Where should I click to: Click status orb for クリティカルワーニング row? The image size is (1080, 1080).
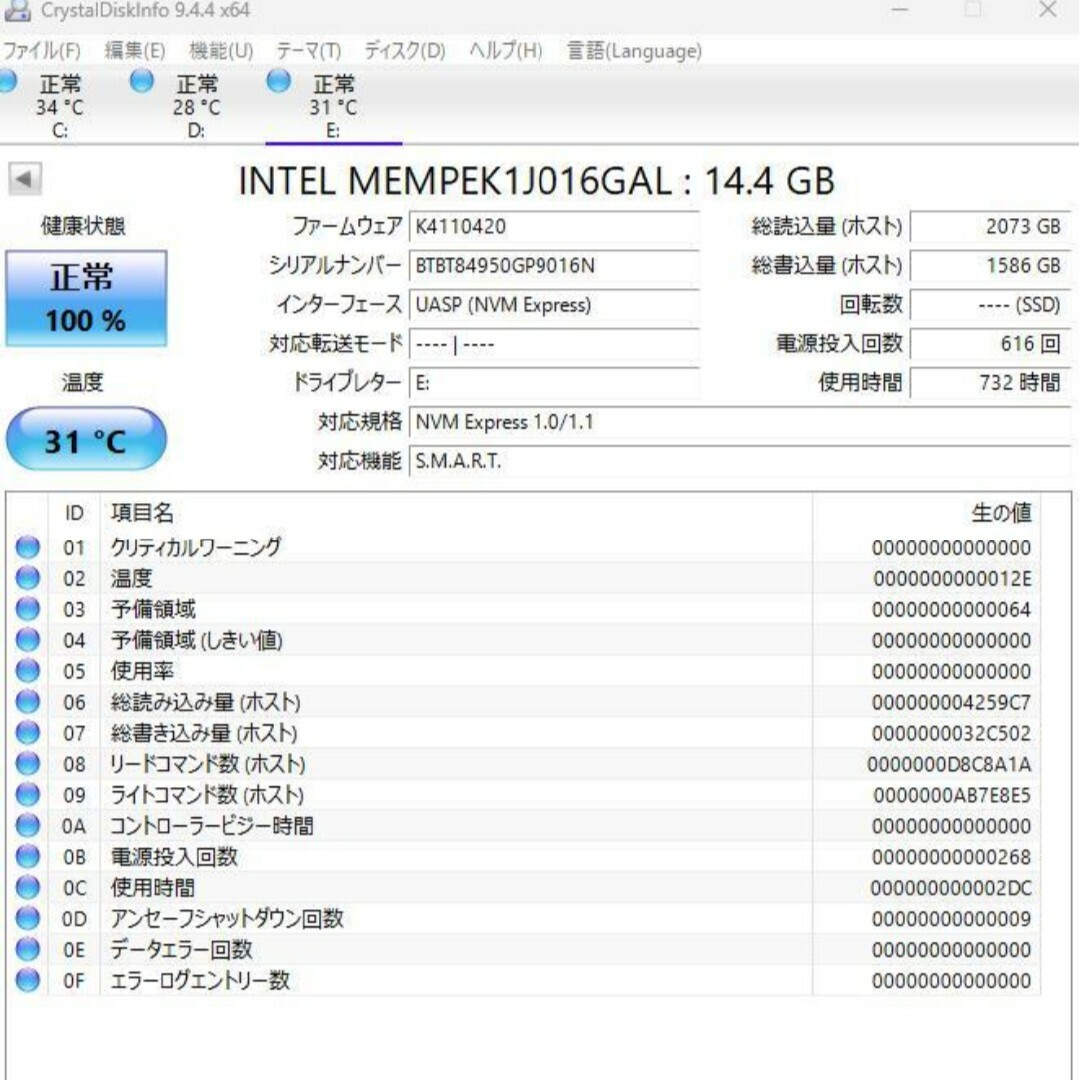coord(28,548)
